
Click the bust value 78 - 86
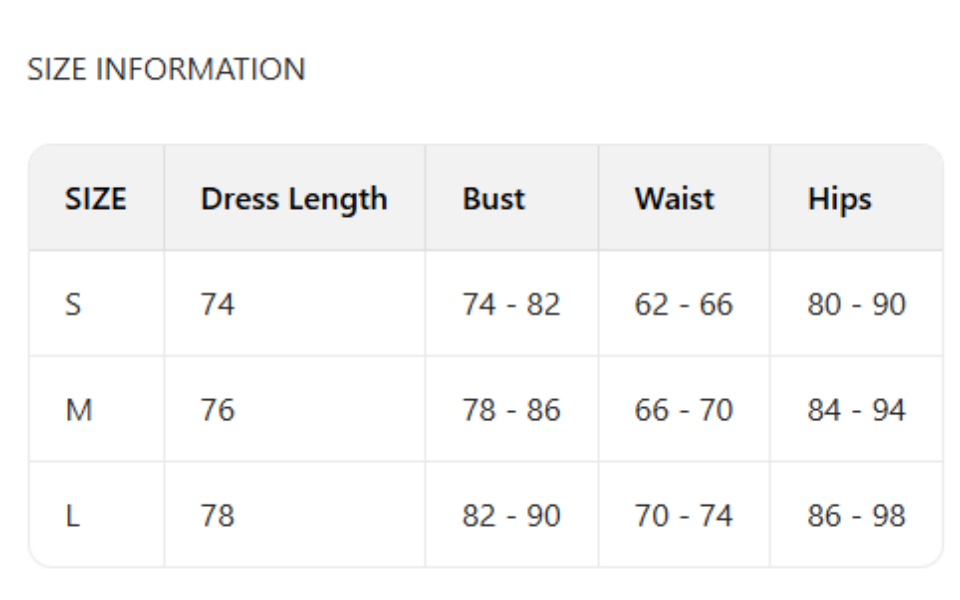(x=511, y=410)
